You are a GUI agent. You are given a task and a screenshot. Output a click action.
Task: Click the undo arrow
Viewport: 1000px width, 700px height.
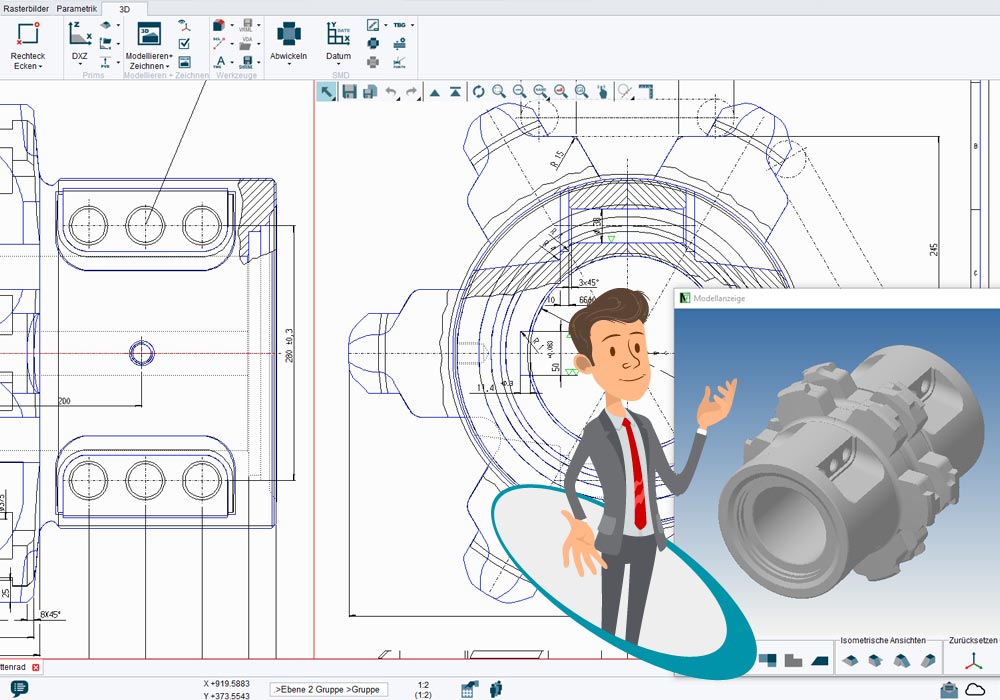[x=392, y=92]
